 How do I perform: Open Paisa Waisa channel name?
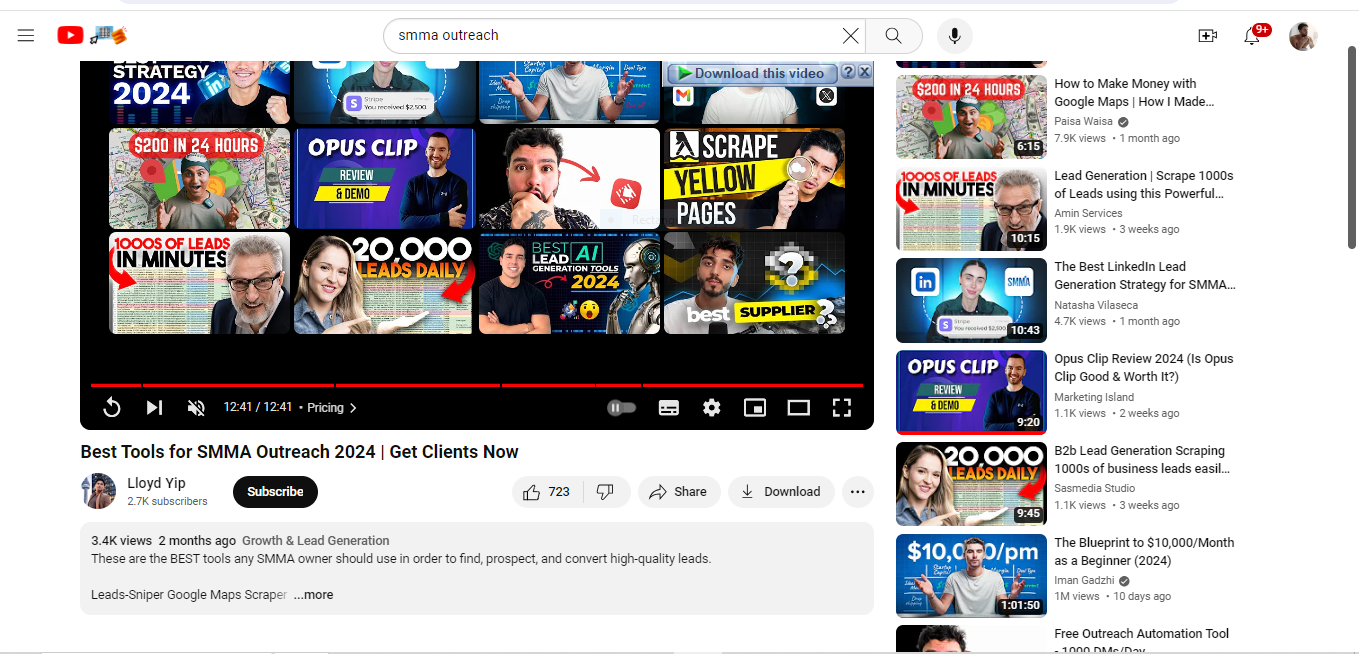click(1083, 121)
